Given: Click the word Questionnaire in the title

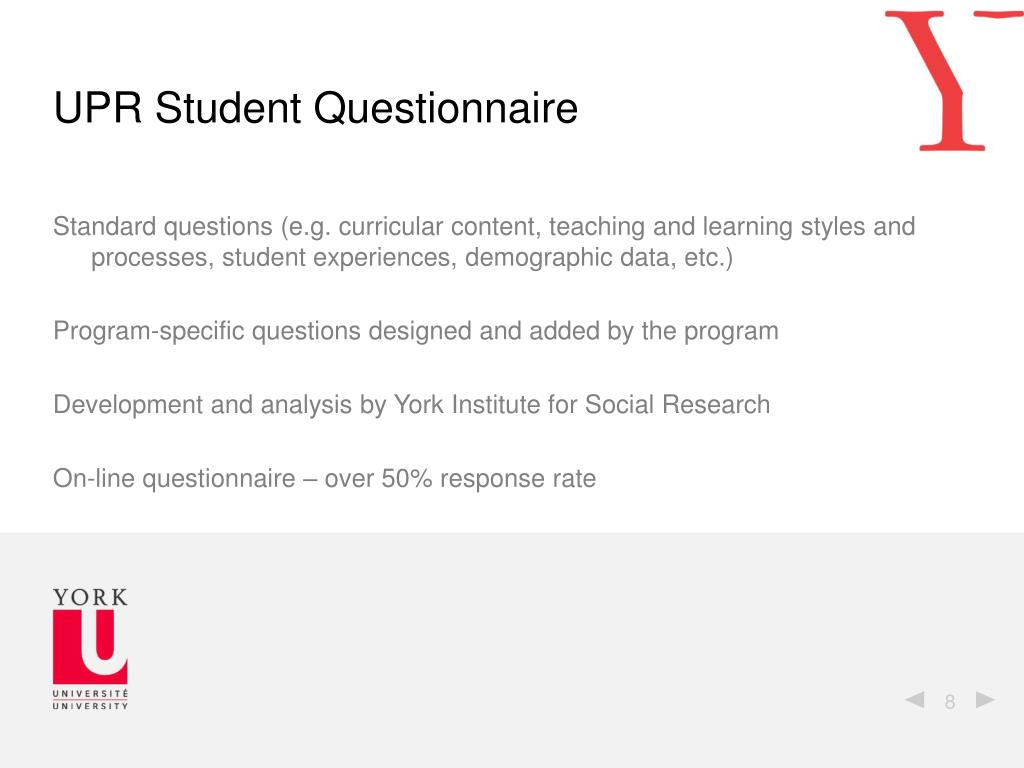Looking at the screenshot, I should [446, 108].
